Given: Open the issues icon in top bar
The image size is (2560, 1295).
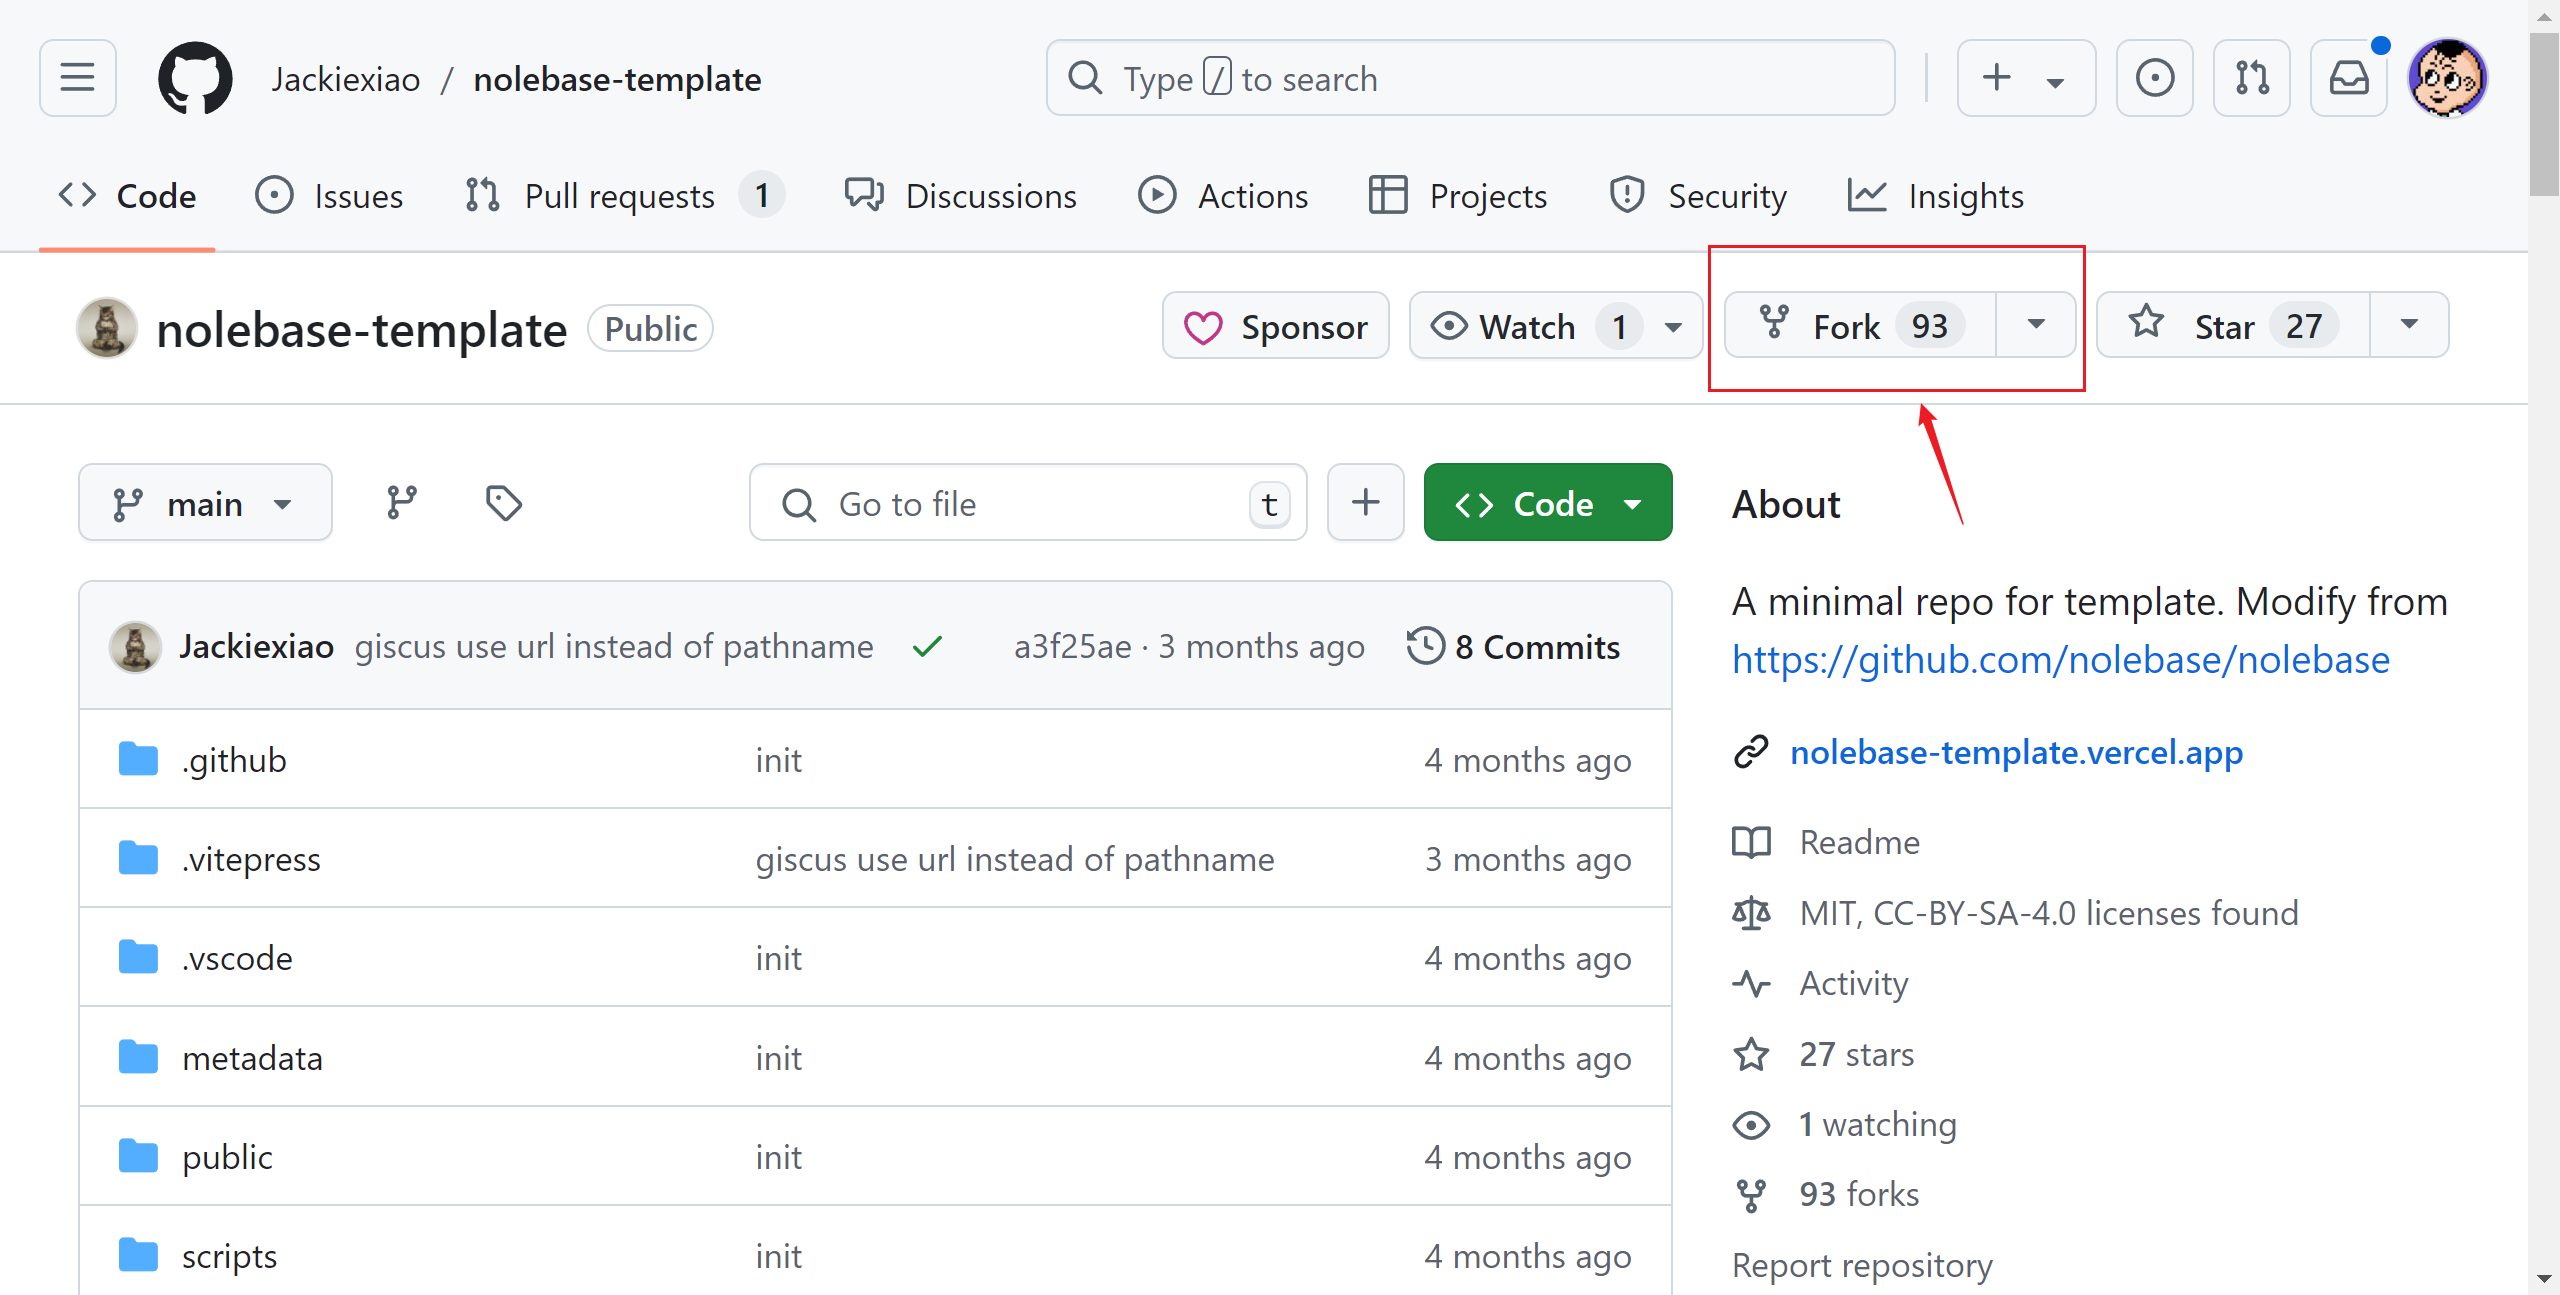Looking at the screenshot, I should (2154, 78).
